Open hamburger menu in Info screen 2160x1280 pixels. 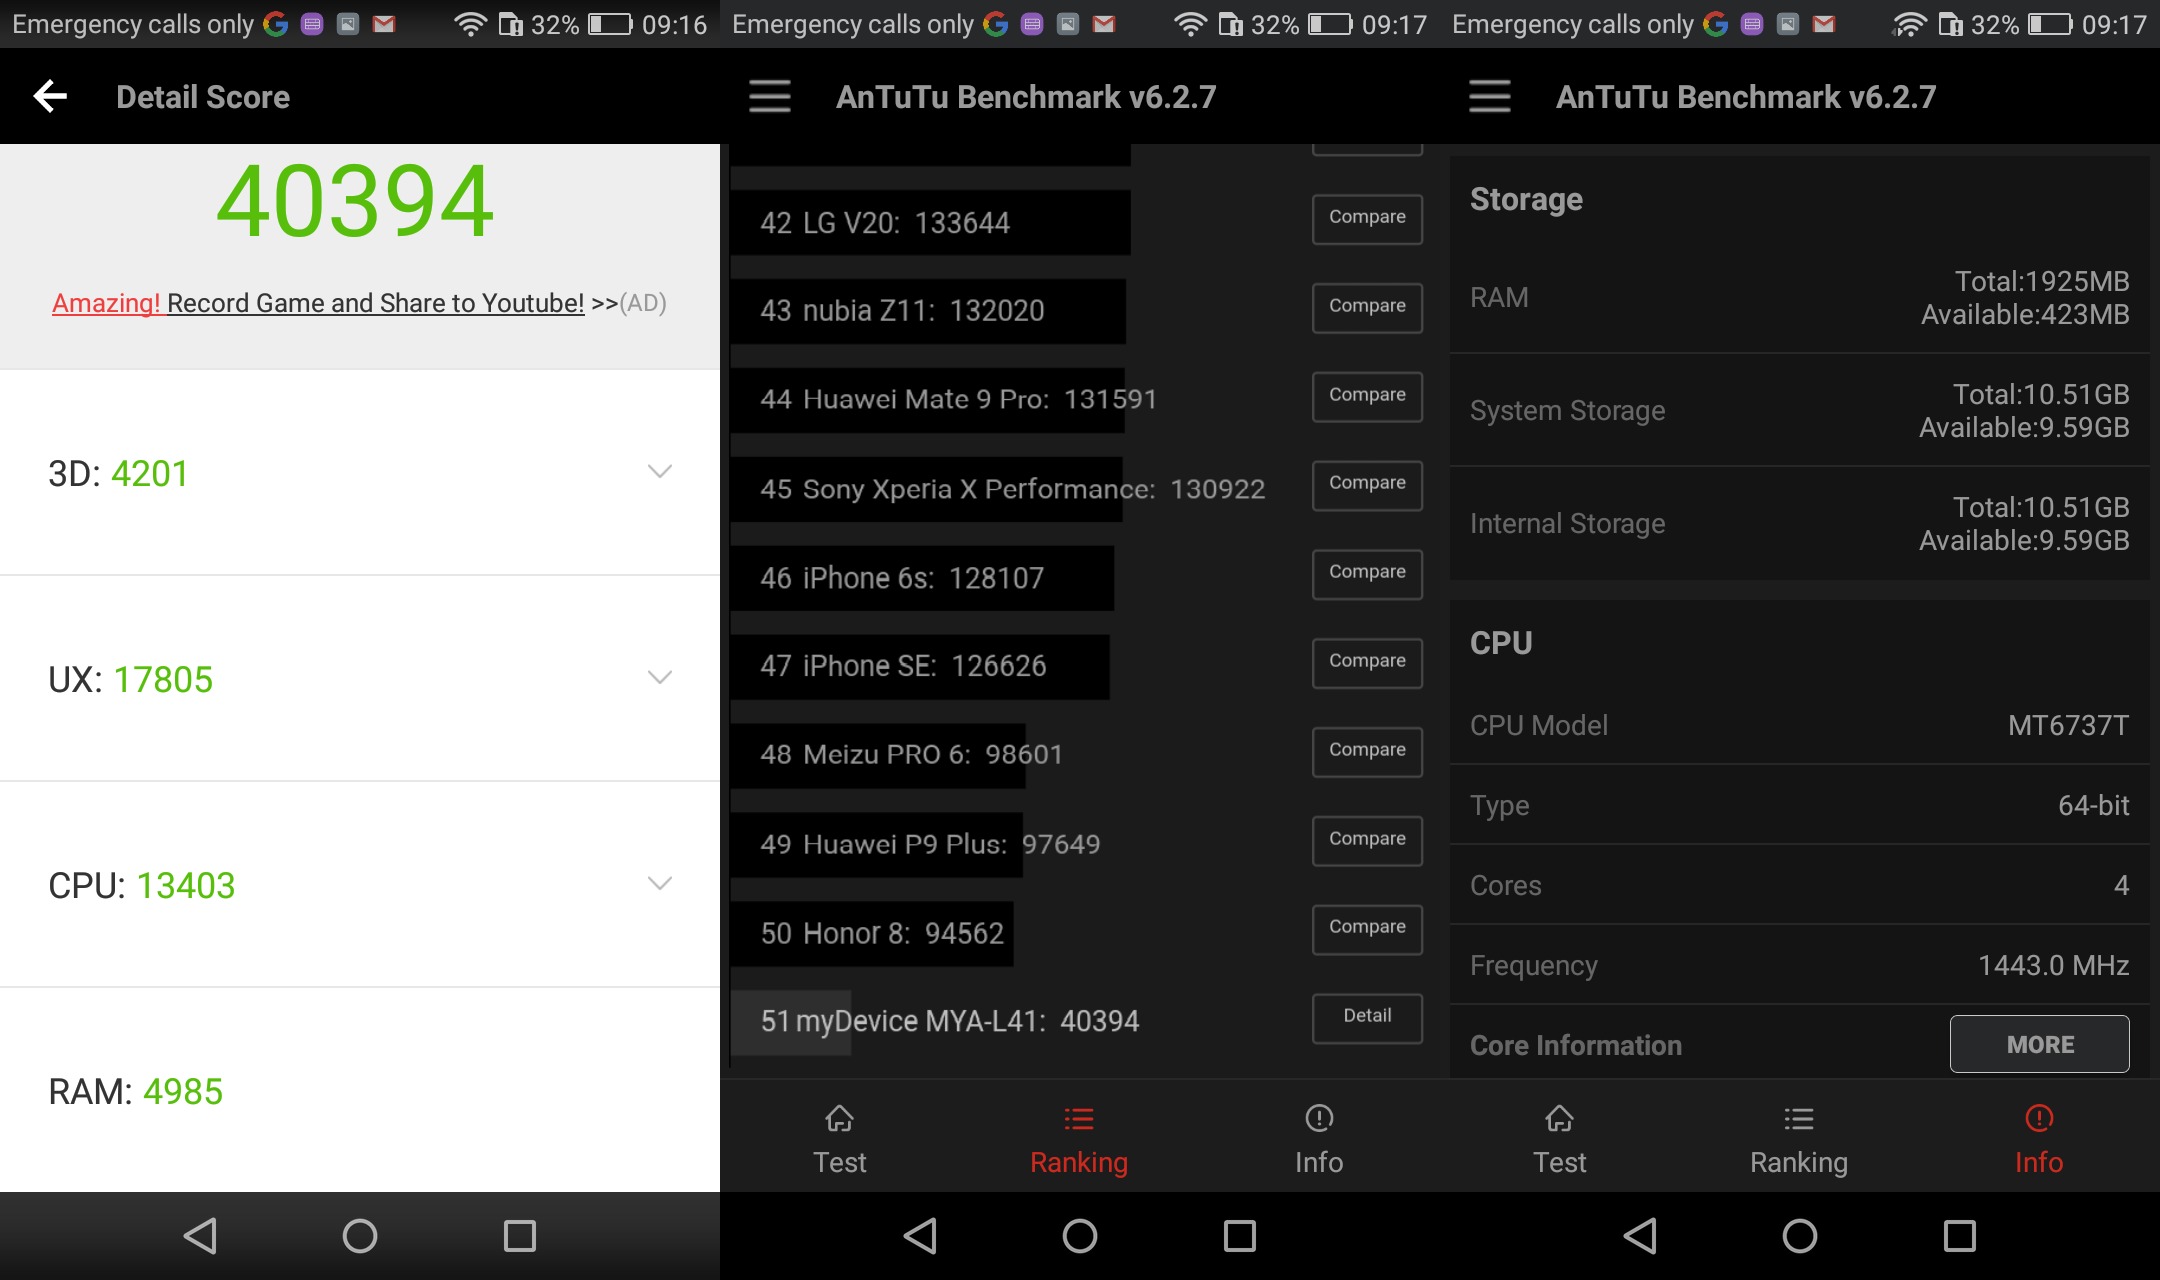[x=1490, y=97]
